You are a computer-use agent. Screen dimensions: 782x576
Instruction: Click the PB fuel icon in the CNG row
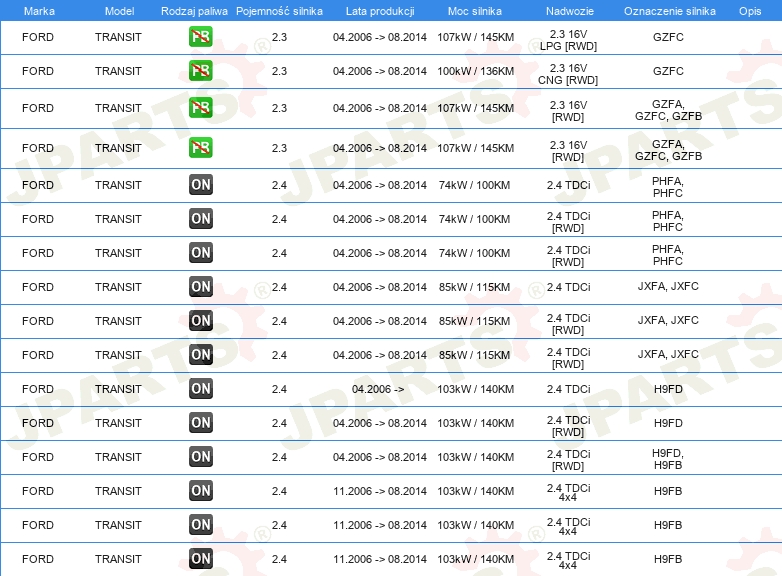pyautogui.click(x=200, y=70)
